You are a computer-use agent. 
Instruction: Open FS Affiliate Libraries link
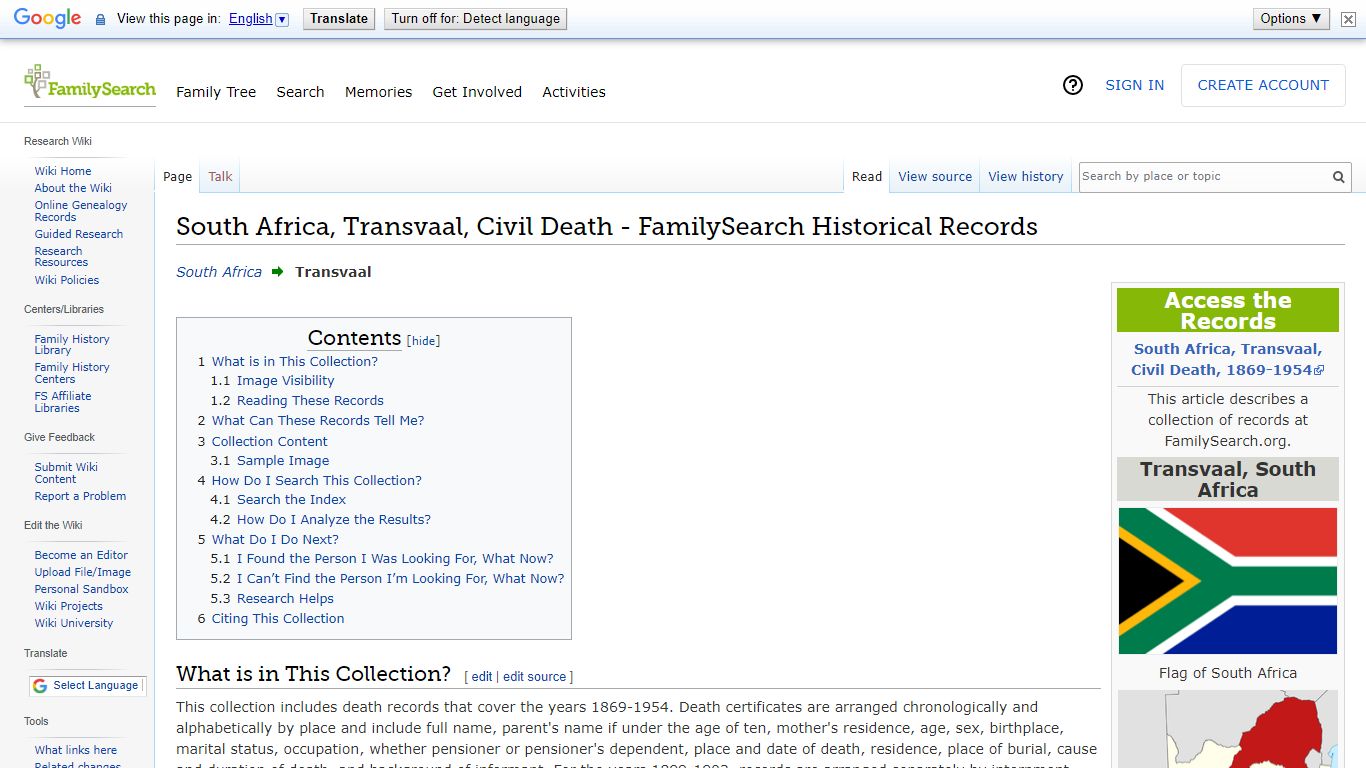[x=63, y=402]
